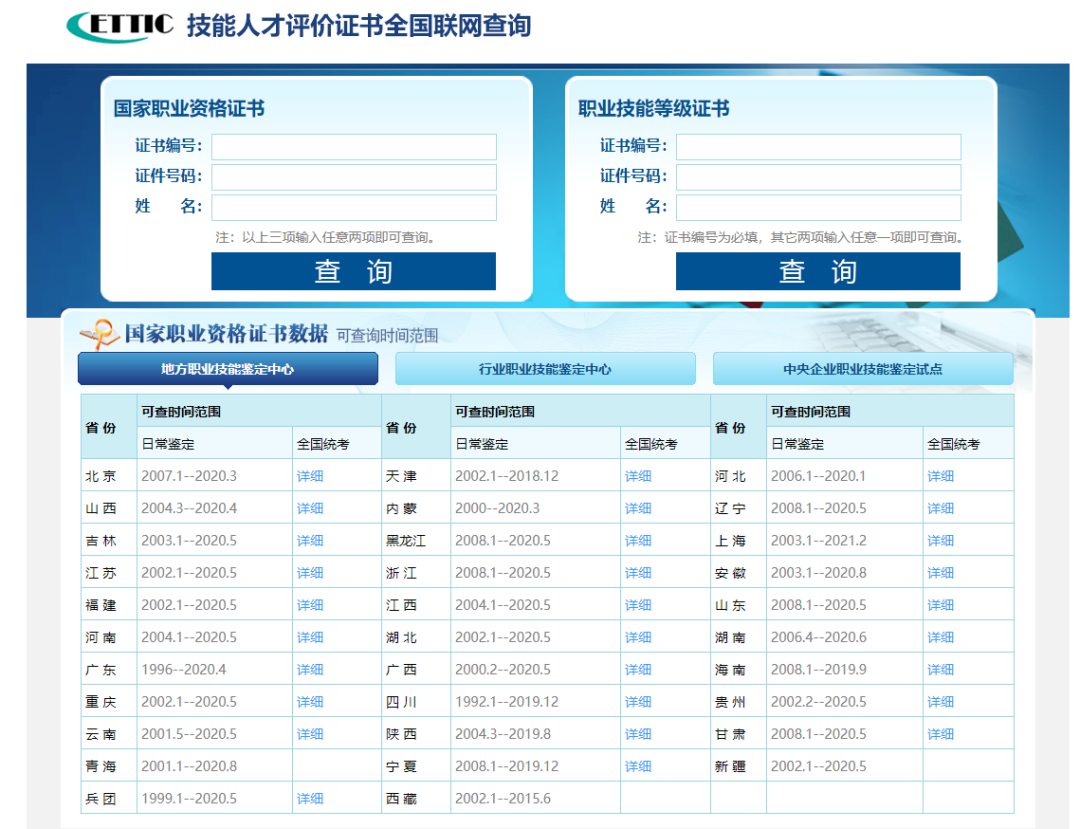Image resolution: width=1080 pixels, height=829 pixels.
Task: Select 姓名 field in 国家职业资格证书
Action: pyautogui.click(x=353, y=207)
